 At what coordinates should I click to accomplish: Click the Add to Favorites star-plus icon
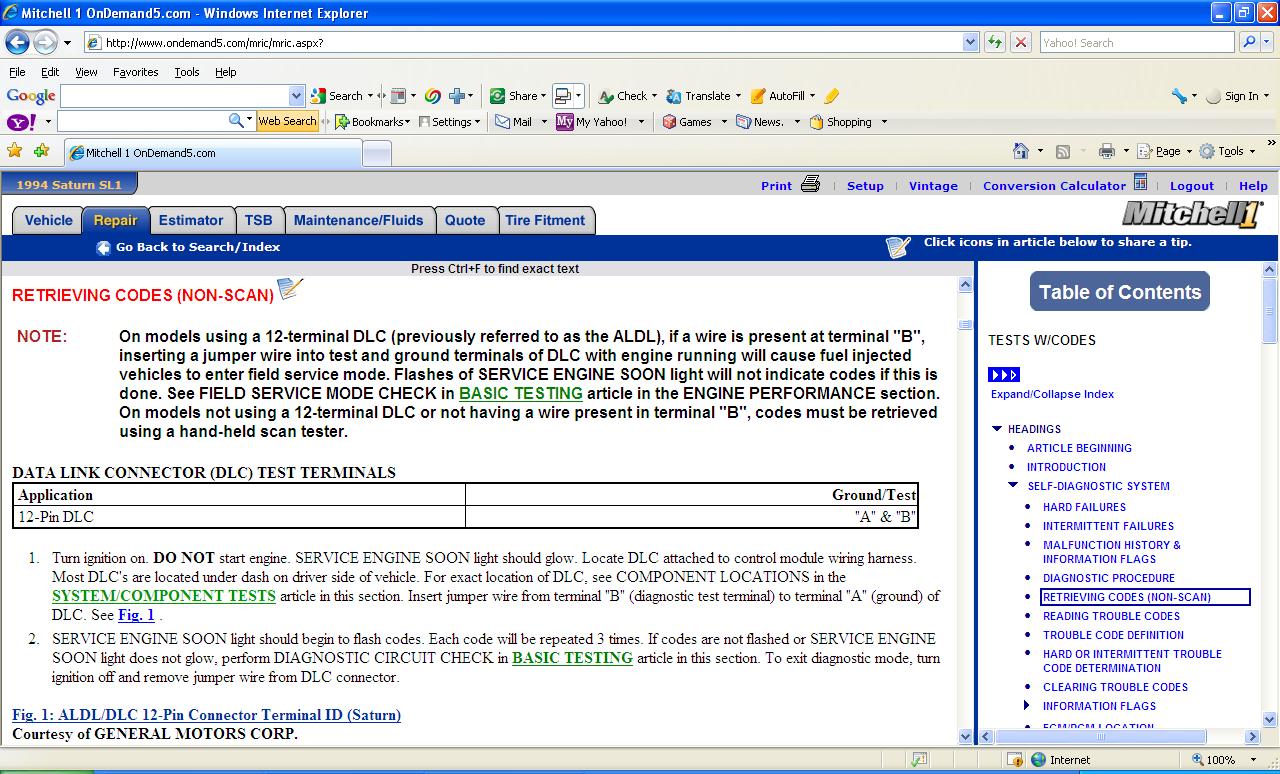click(41, 151)
